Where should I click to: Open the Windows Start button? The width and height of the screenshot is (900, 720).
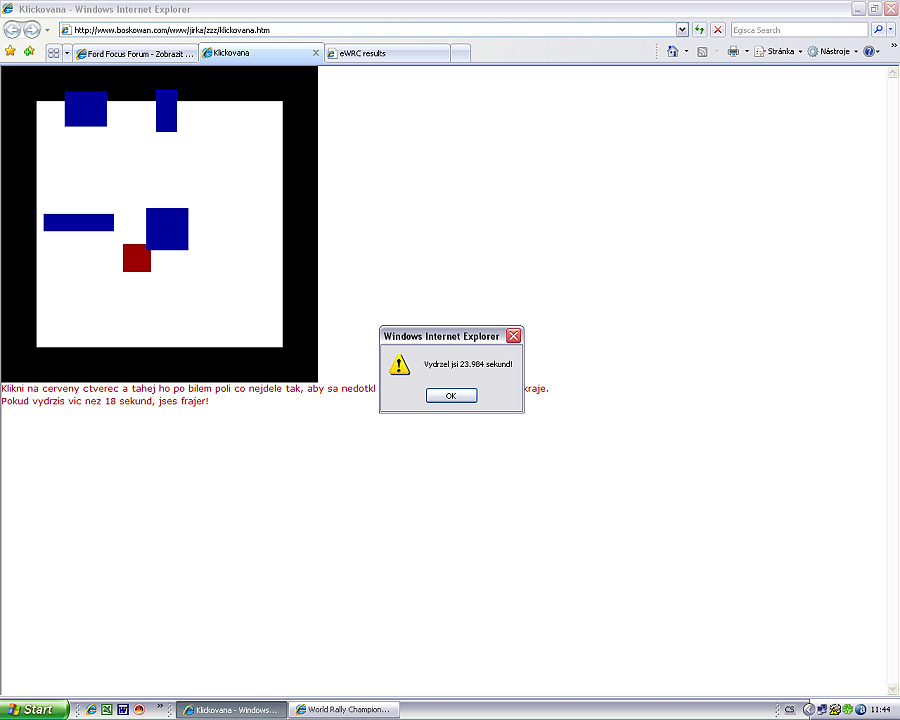tap(34, 709)
